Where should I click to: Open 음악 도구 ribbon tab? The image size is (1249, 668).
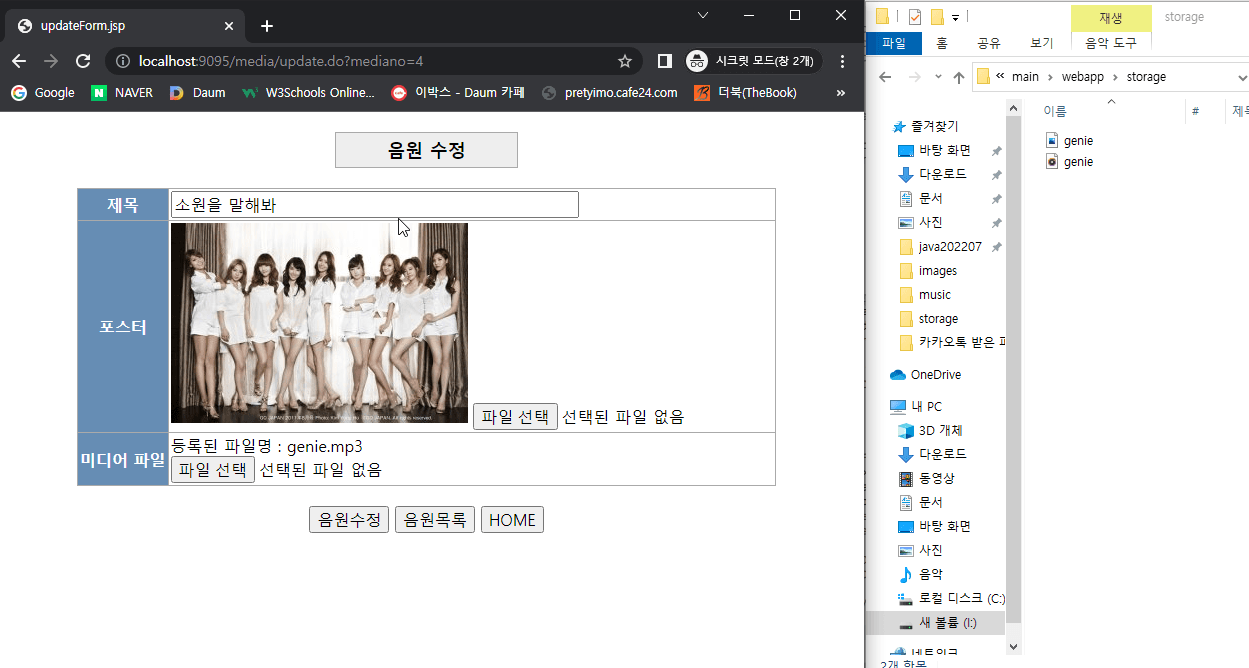coord(1110,43)
